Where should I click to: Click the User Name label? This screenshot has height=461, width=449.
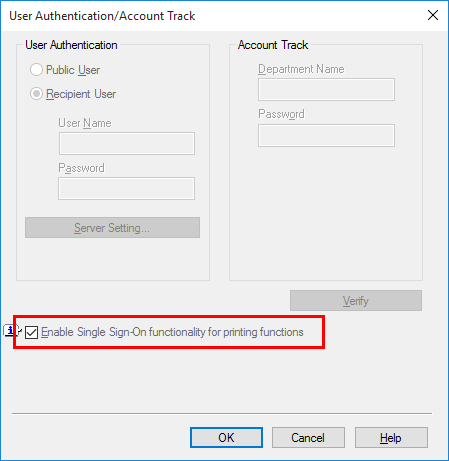(x=85, y=123)
